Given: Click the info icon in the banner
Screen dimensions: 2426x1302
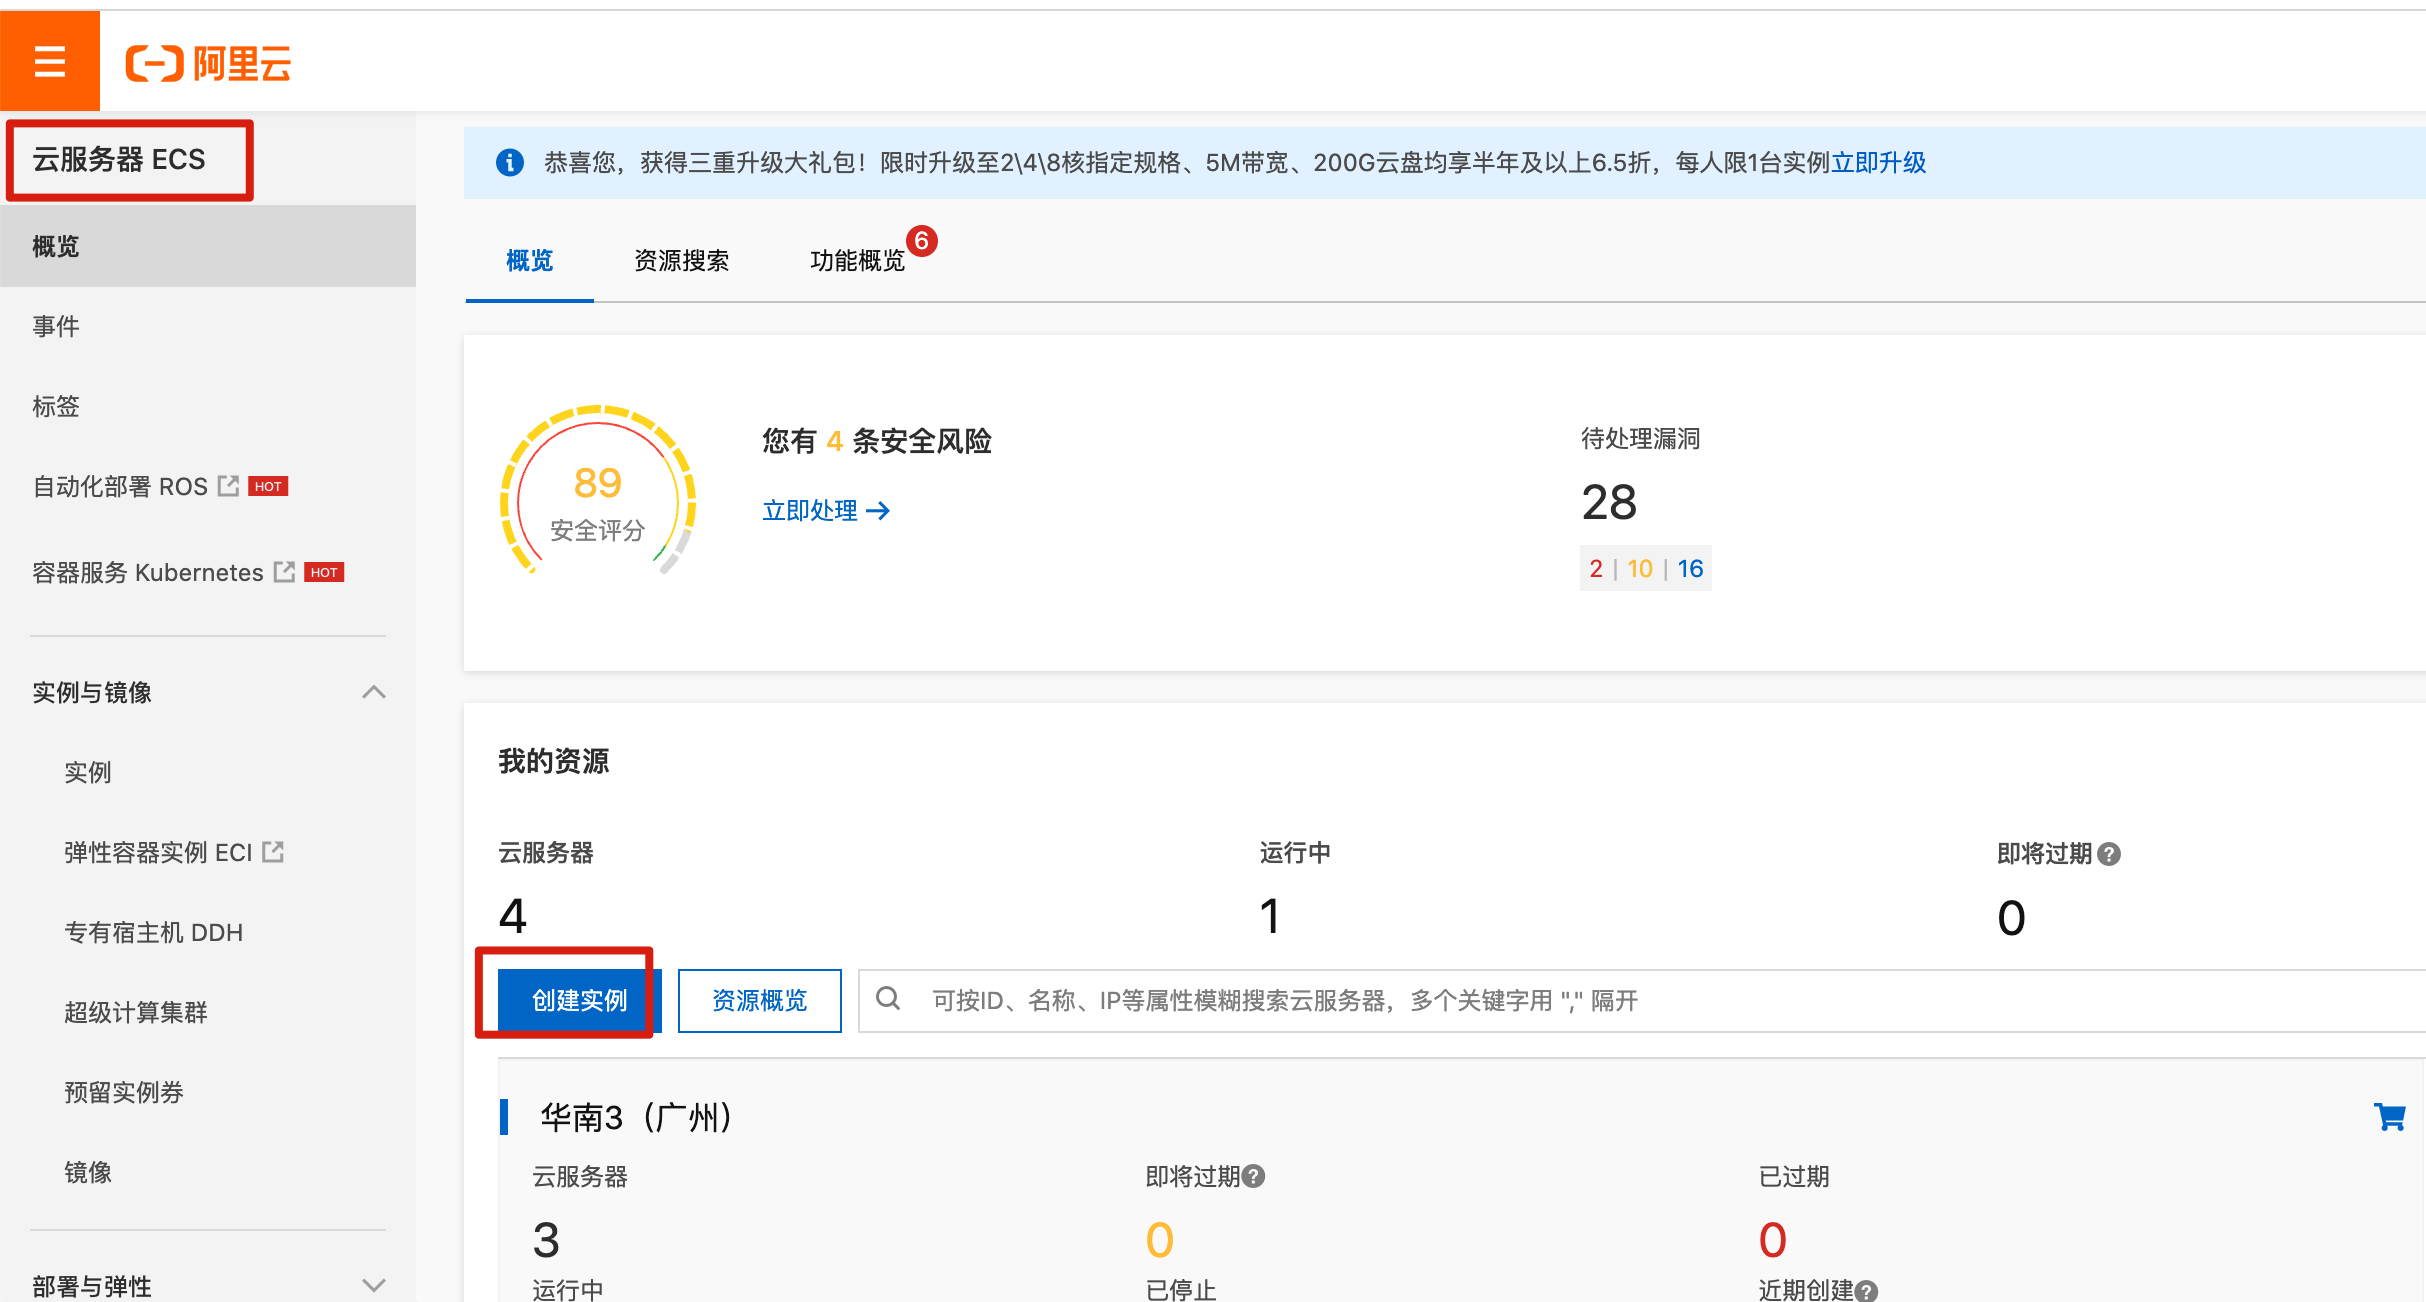Looking at the screenshot, I should (x=510, y=162).
